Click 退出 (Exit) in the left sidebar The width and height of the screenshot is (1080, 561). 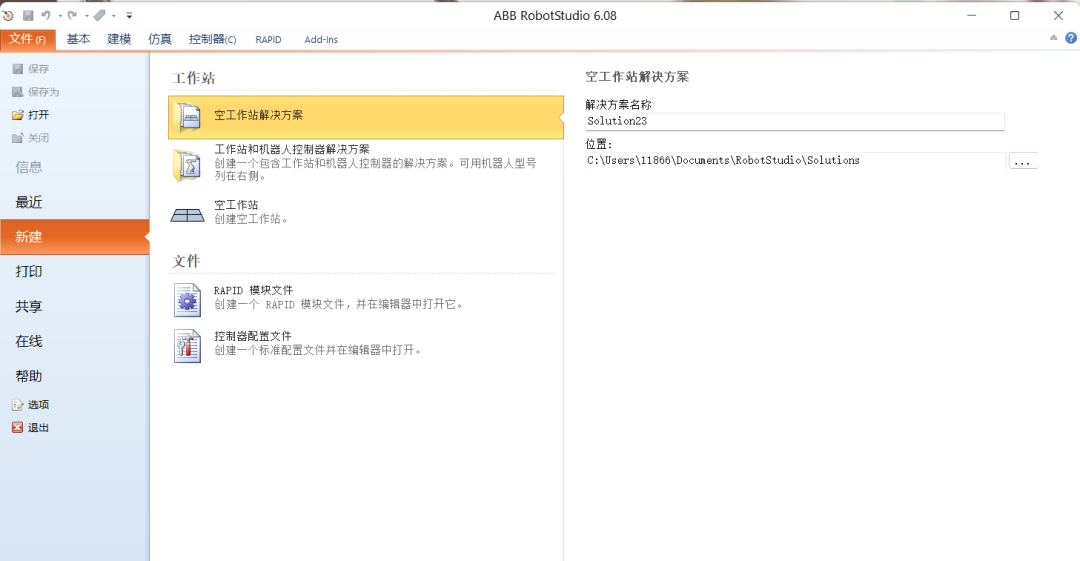pos(37,428)
